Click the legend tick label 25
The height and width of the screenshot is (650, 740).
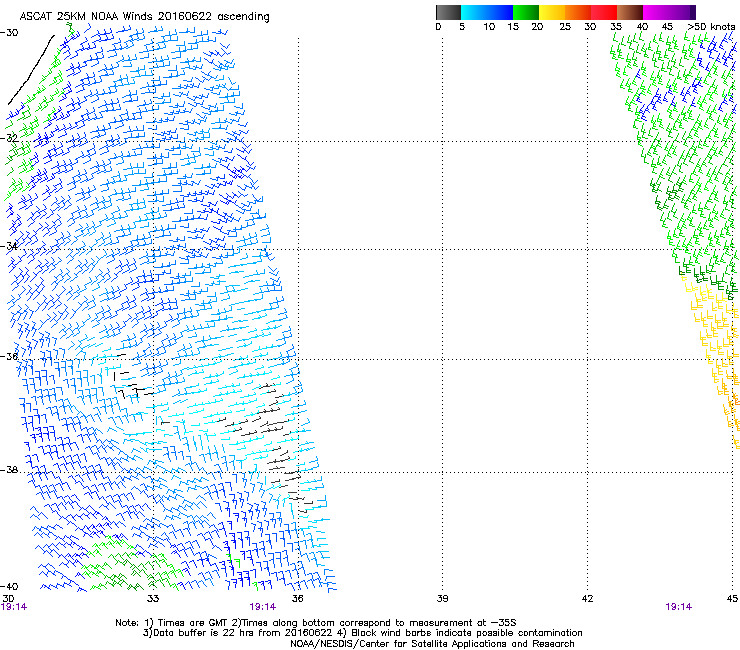click(565, 27)
